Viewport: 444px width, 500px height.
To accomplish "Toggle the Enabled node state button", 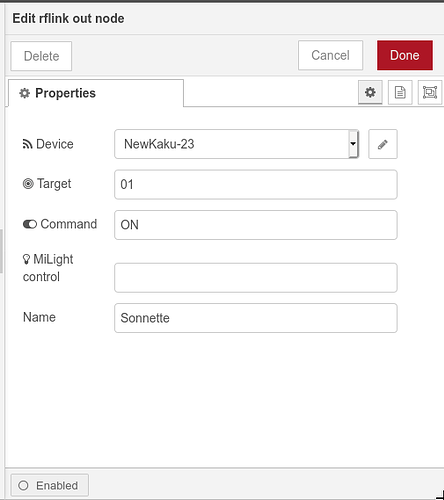I will pyautogui.click(x=50, y=485).
